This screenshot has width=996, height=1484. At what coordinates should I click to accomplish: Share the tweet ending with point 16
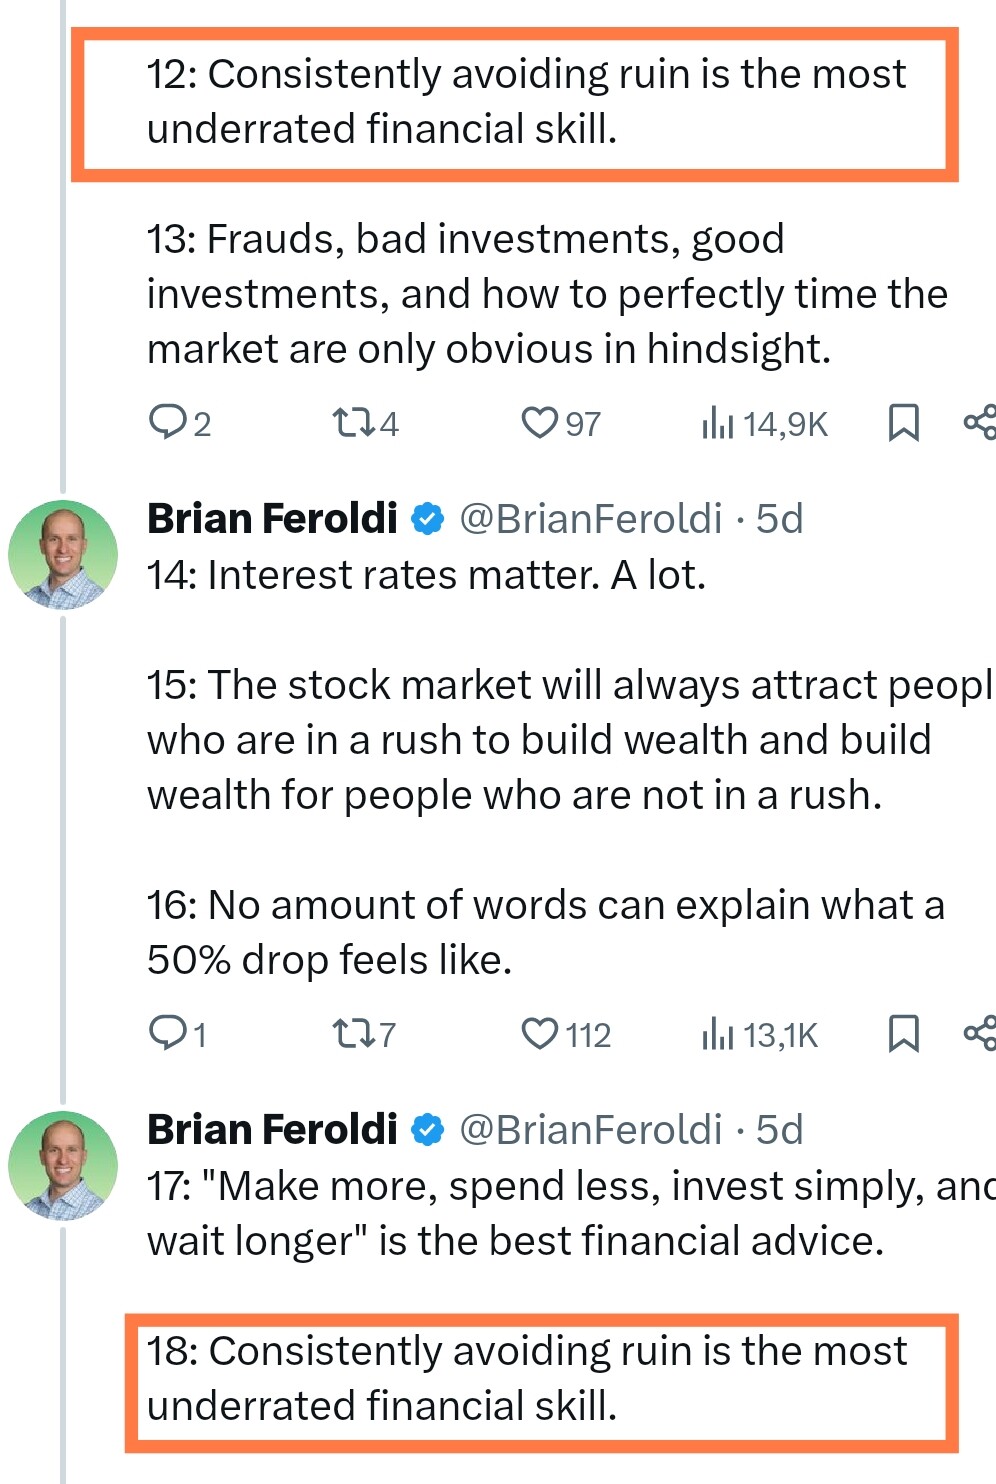(980, 1033)
